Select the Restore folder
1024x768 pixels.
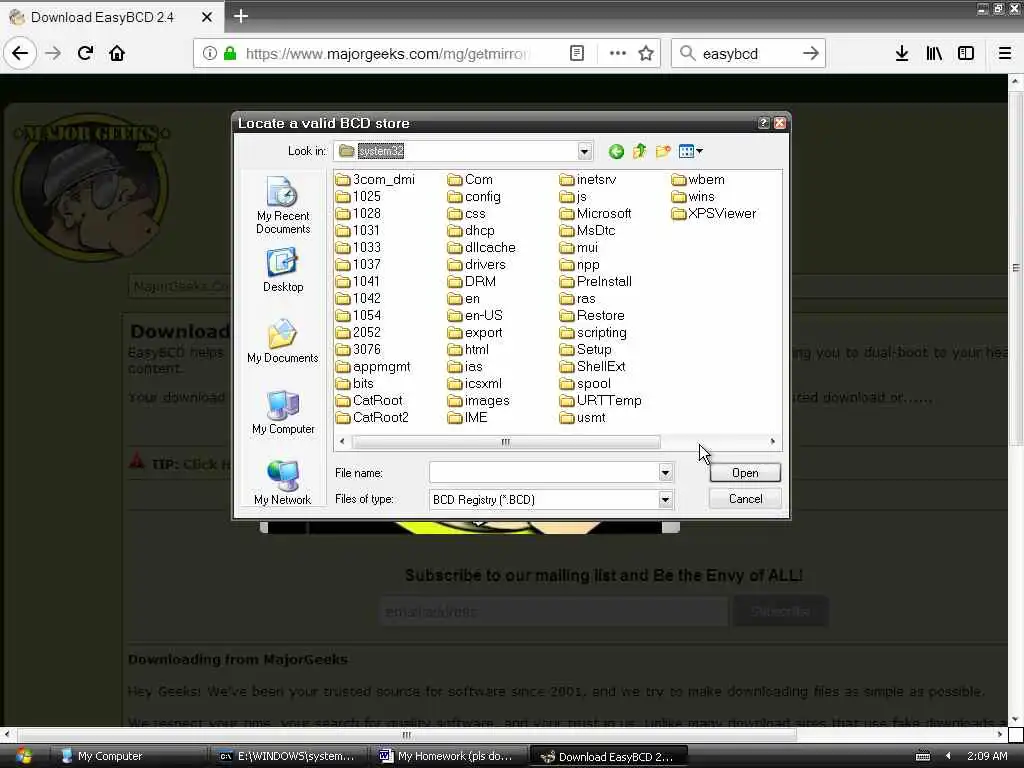pyautogui.click(x=592, y=315)
